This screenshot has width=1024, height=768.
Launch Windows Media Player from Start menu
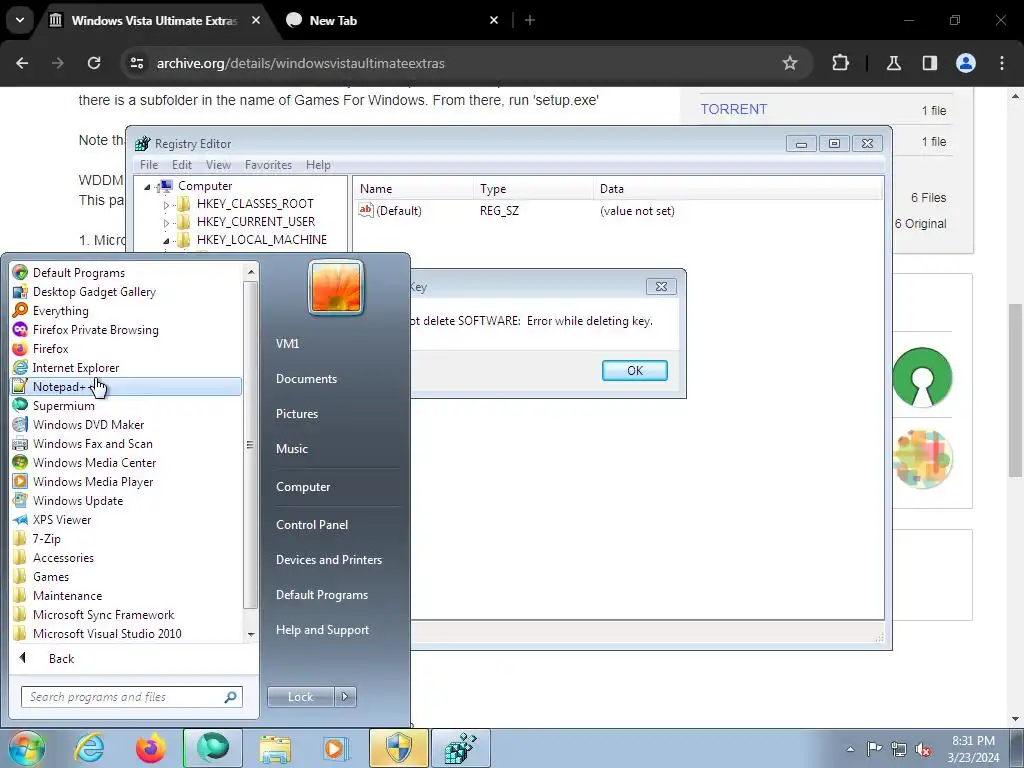point(93,481)
